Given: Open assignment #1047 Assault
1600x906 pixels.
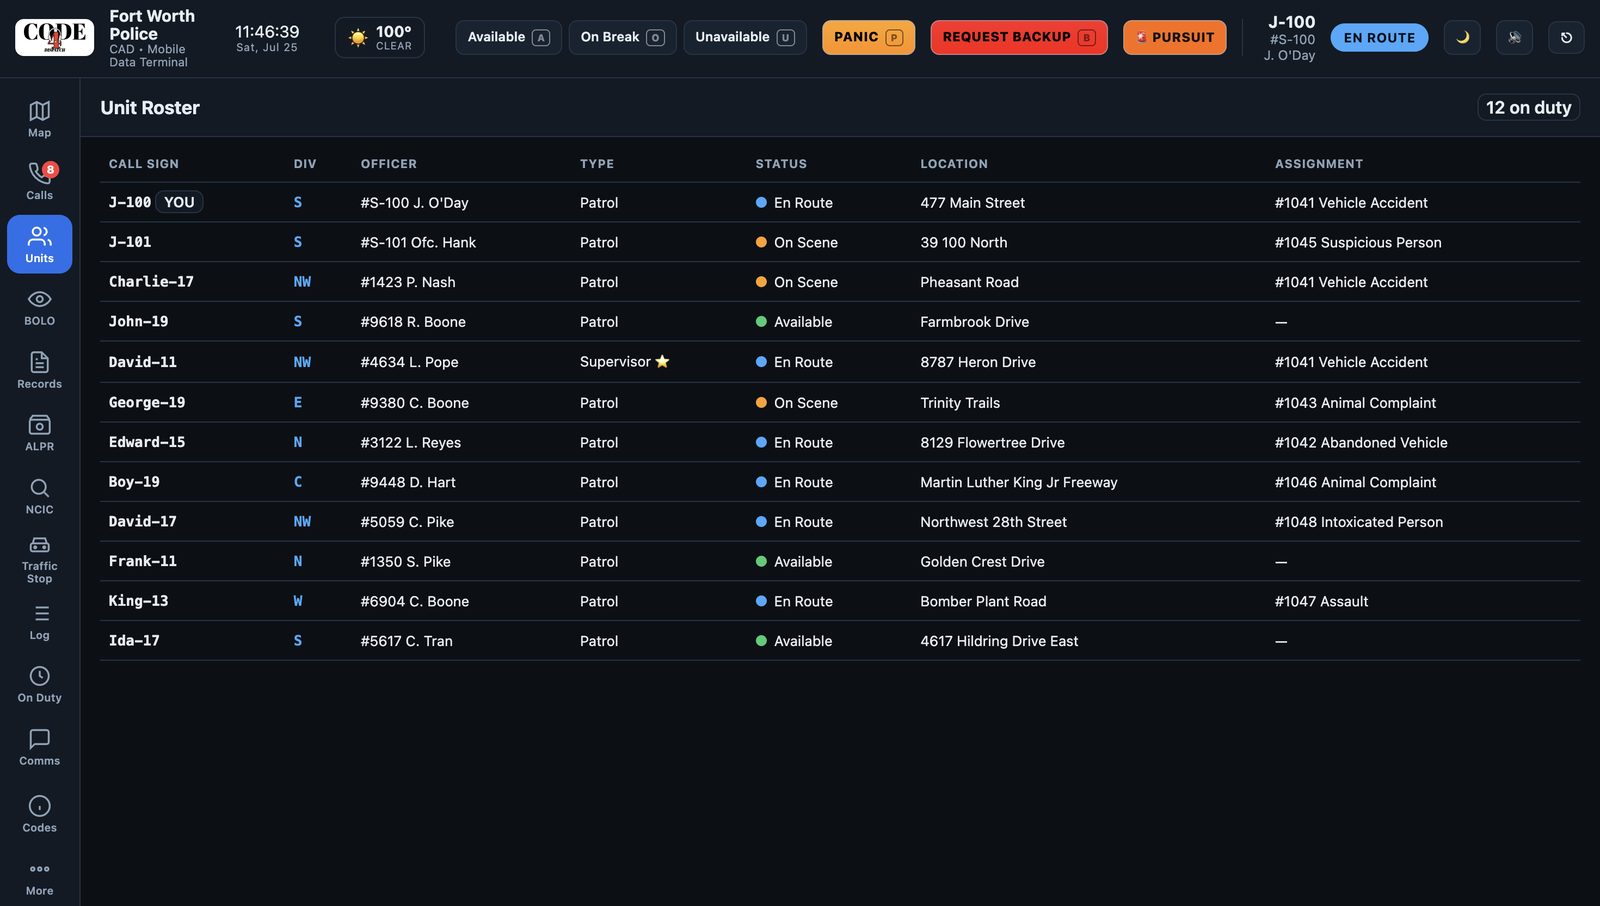Looking at the screenshot, I should (1321, 601).
